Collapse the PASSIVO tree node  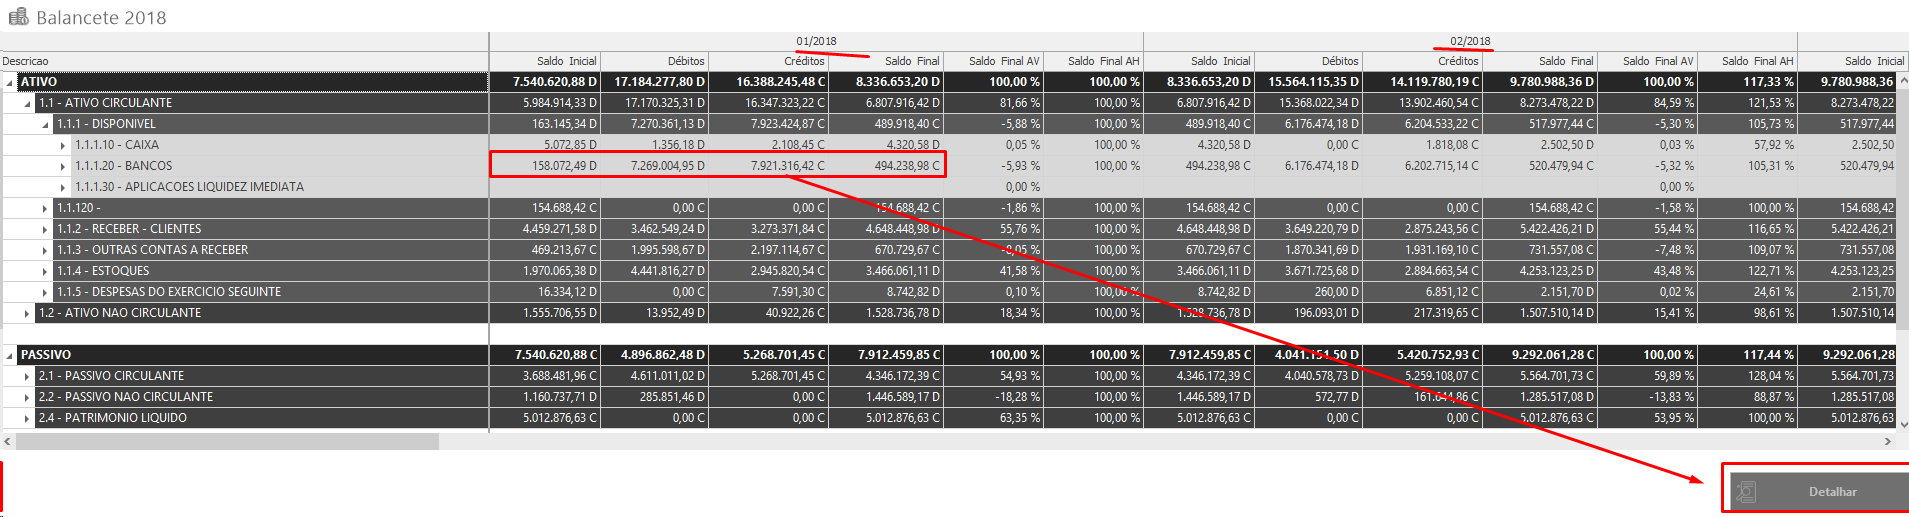coord(9,356)
